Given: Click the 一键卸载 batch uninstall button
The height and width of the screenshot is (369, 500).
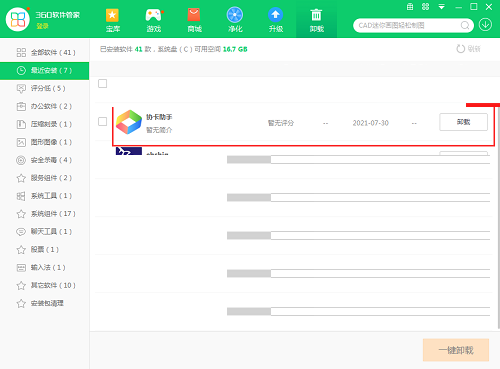Looking at the screenshot, I should (456, 350).
